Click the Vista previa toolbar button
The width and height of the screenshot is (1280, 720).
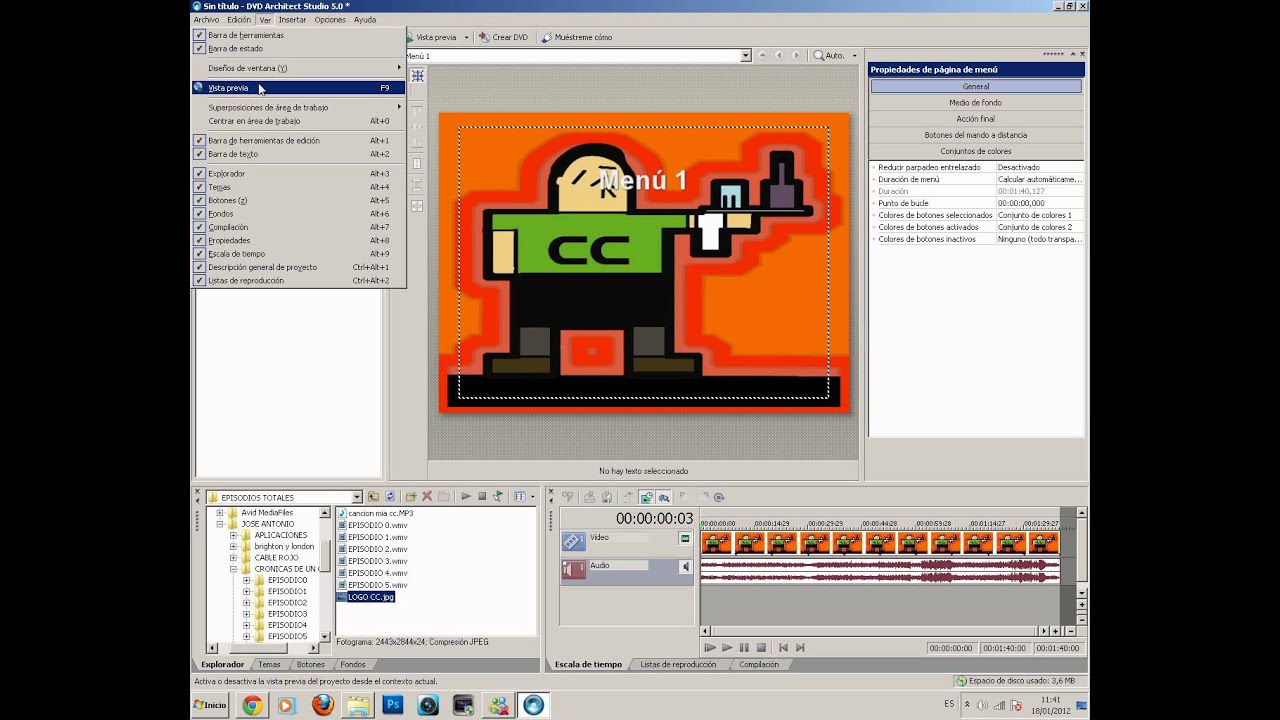click(x=432, y=37)
